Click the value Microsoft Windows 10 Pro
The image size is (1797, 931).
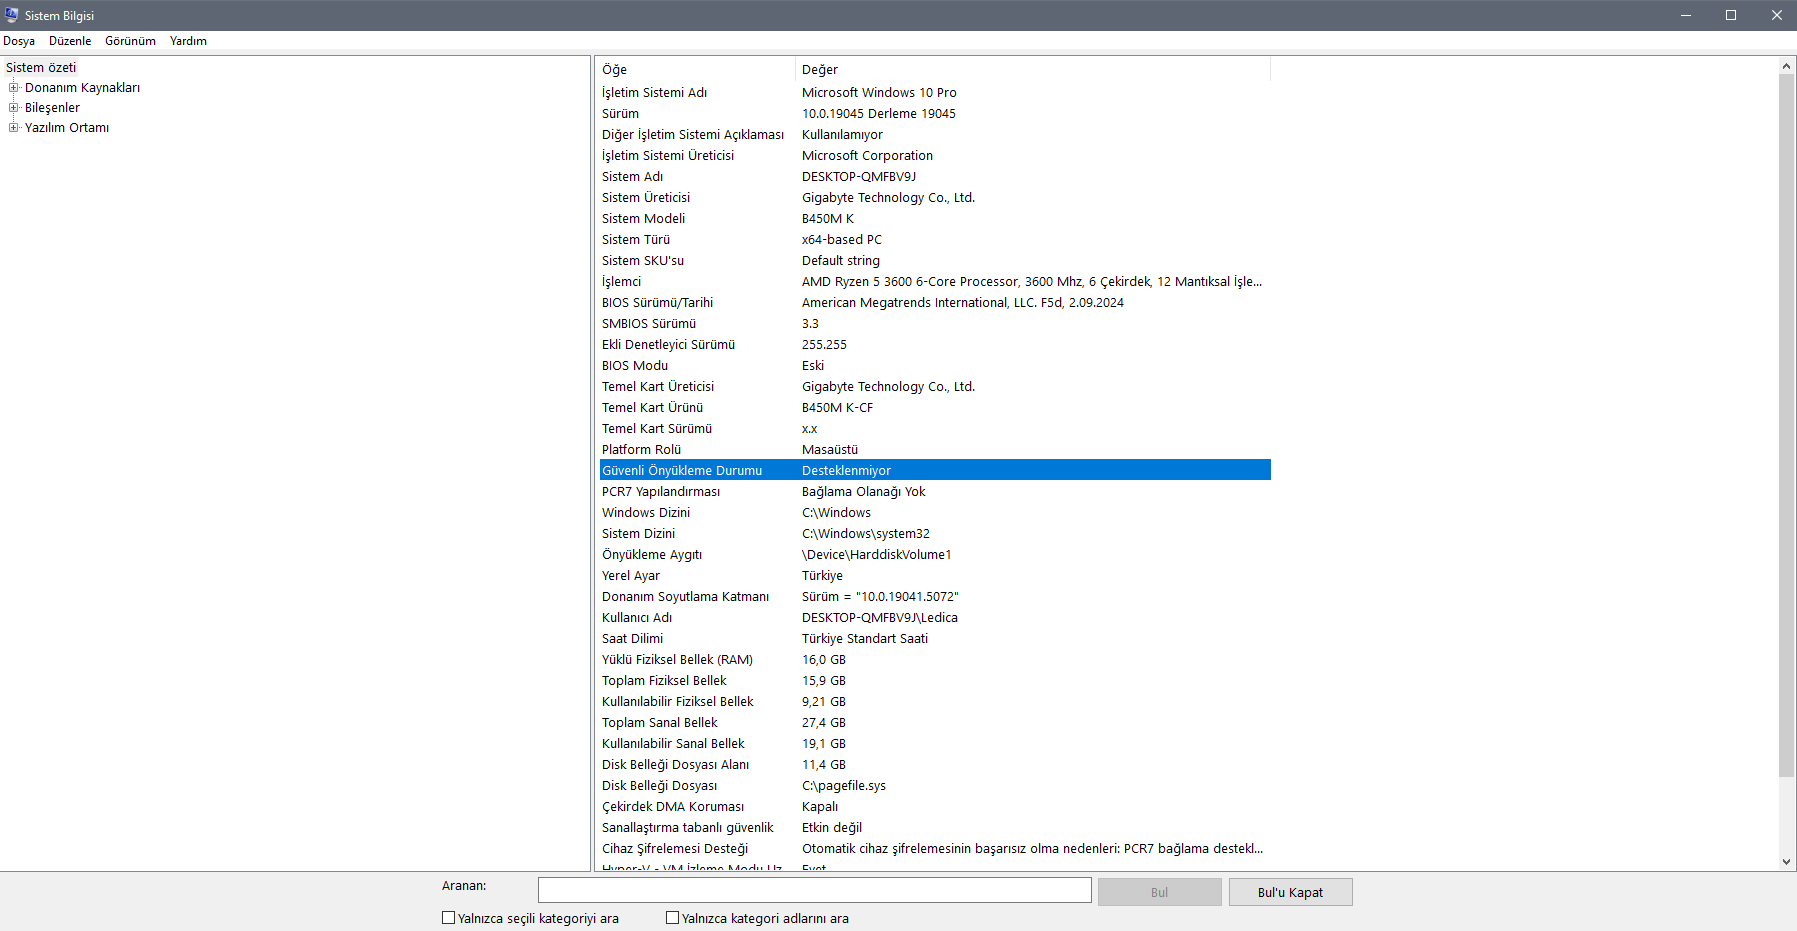879,93
